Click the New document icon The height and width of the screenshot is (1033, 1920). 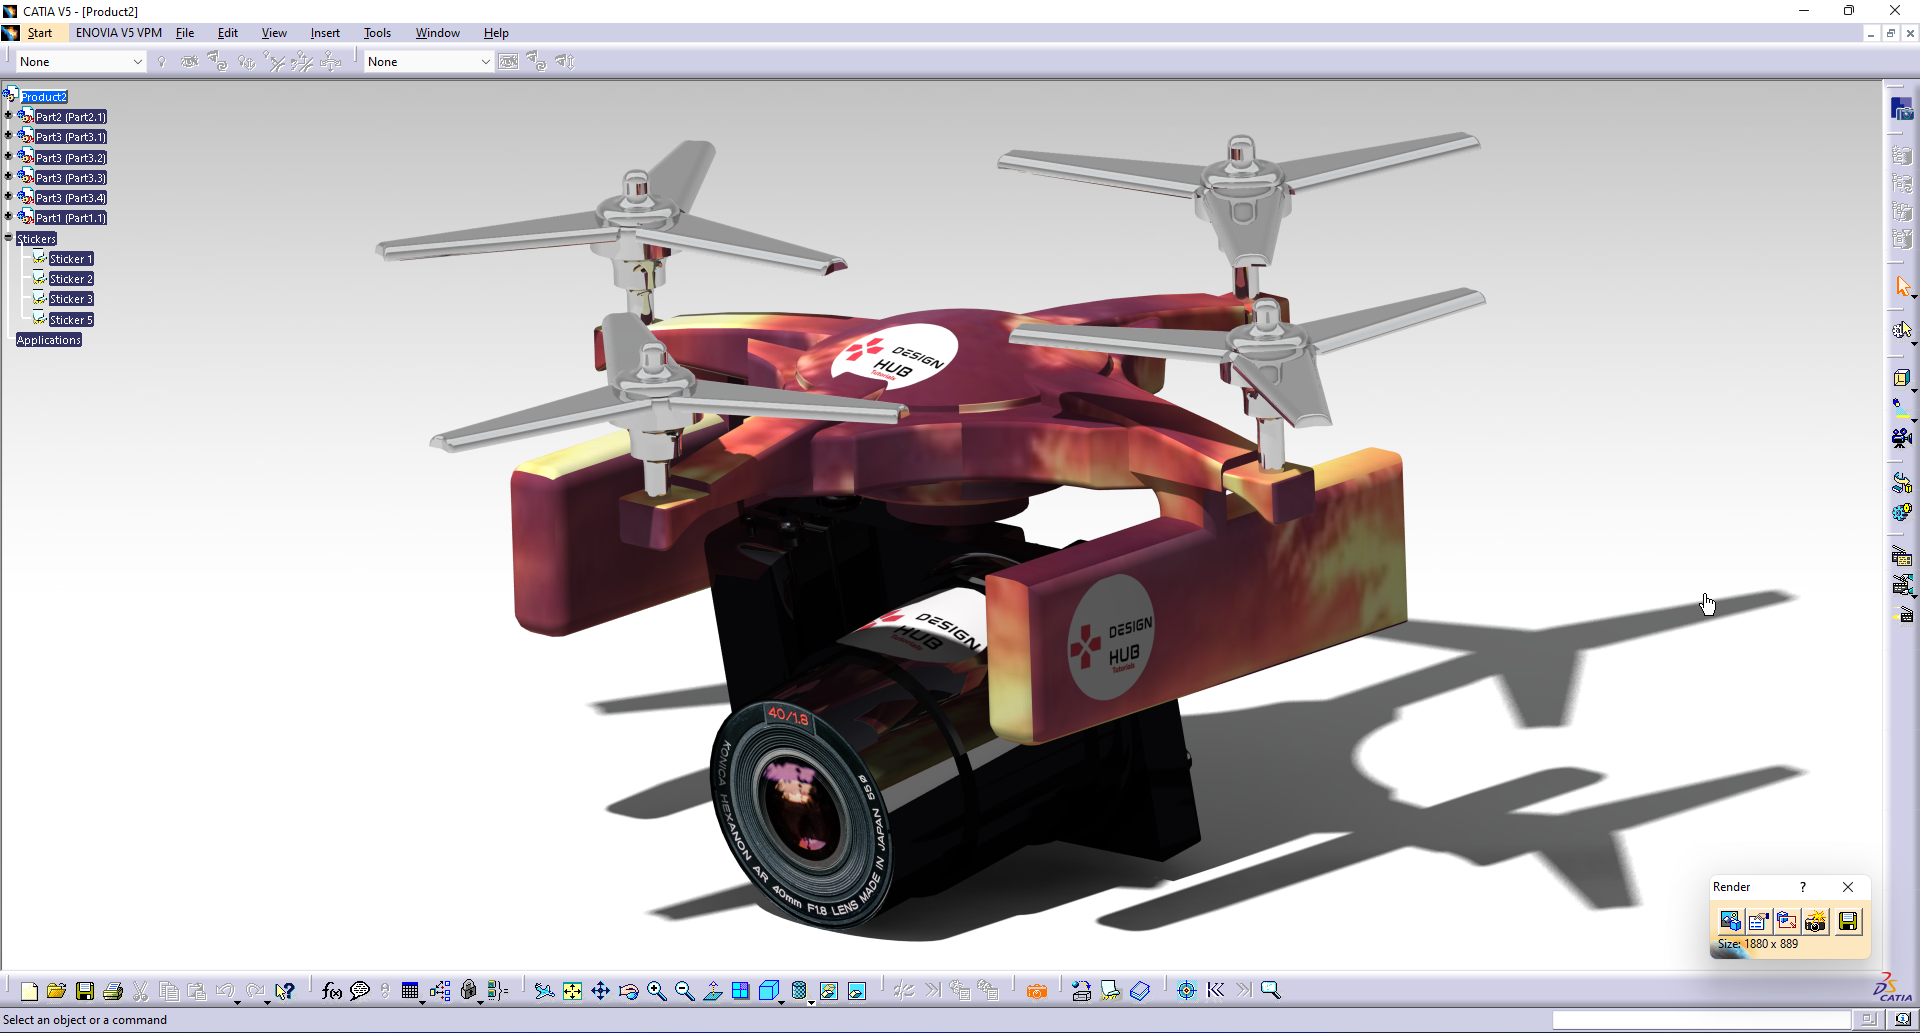pyautogui.click(x=29, y=991)
